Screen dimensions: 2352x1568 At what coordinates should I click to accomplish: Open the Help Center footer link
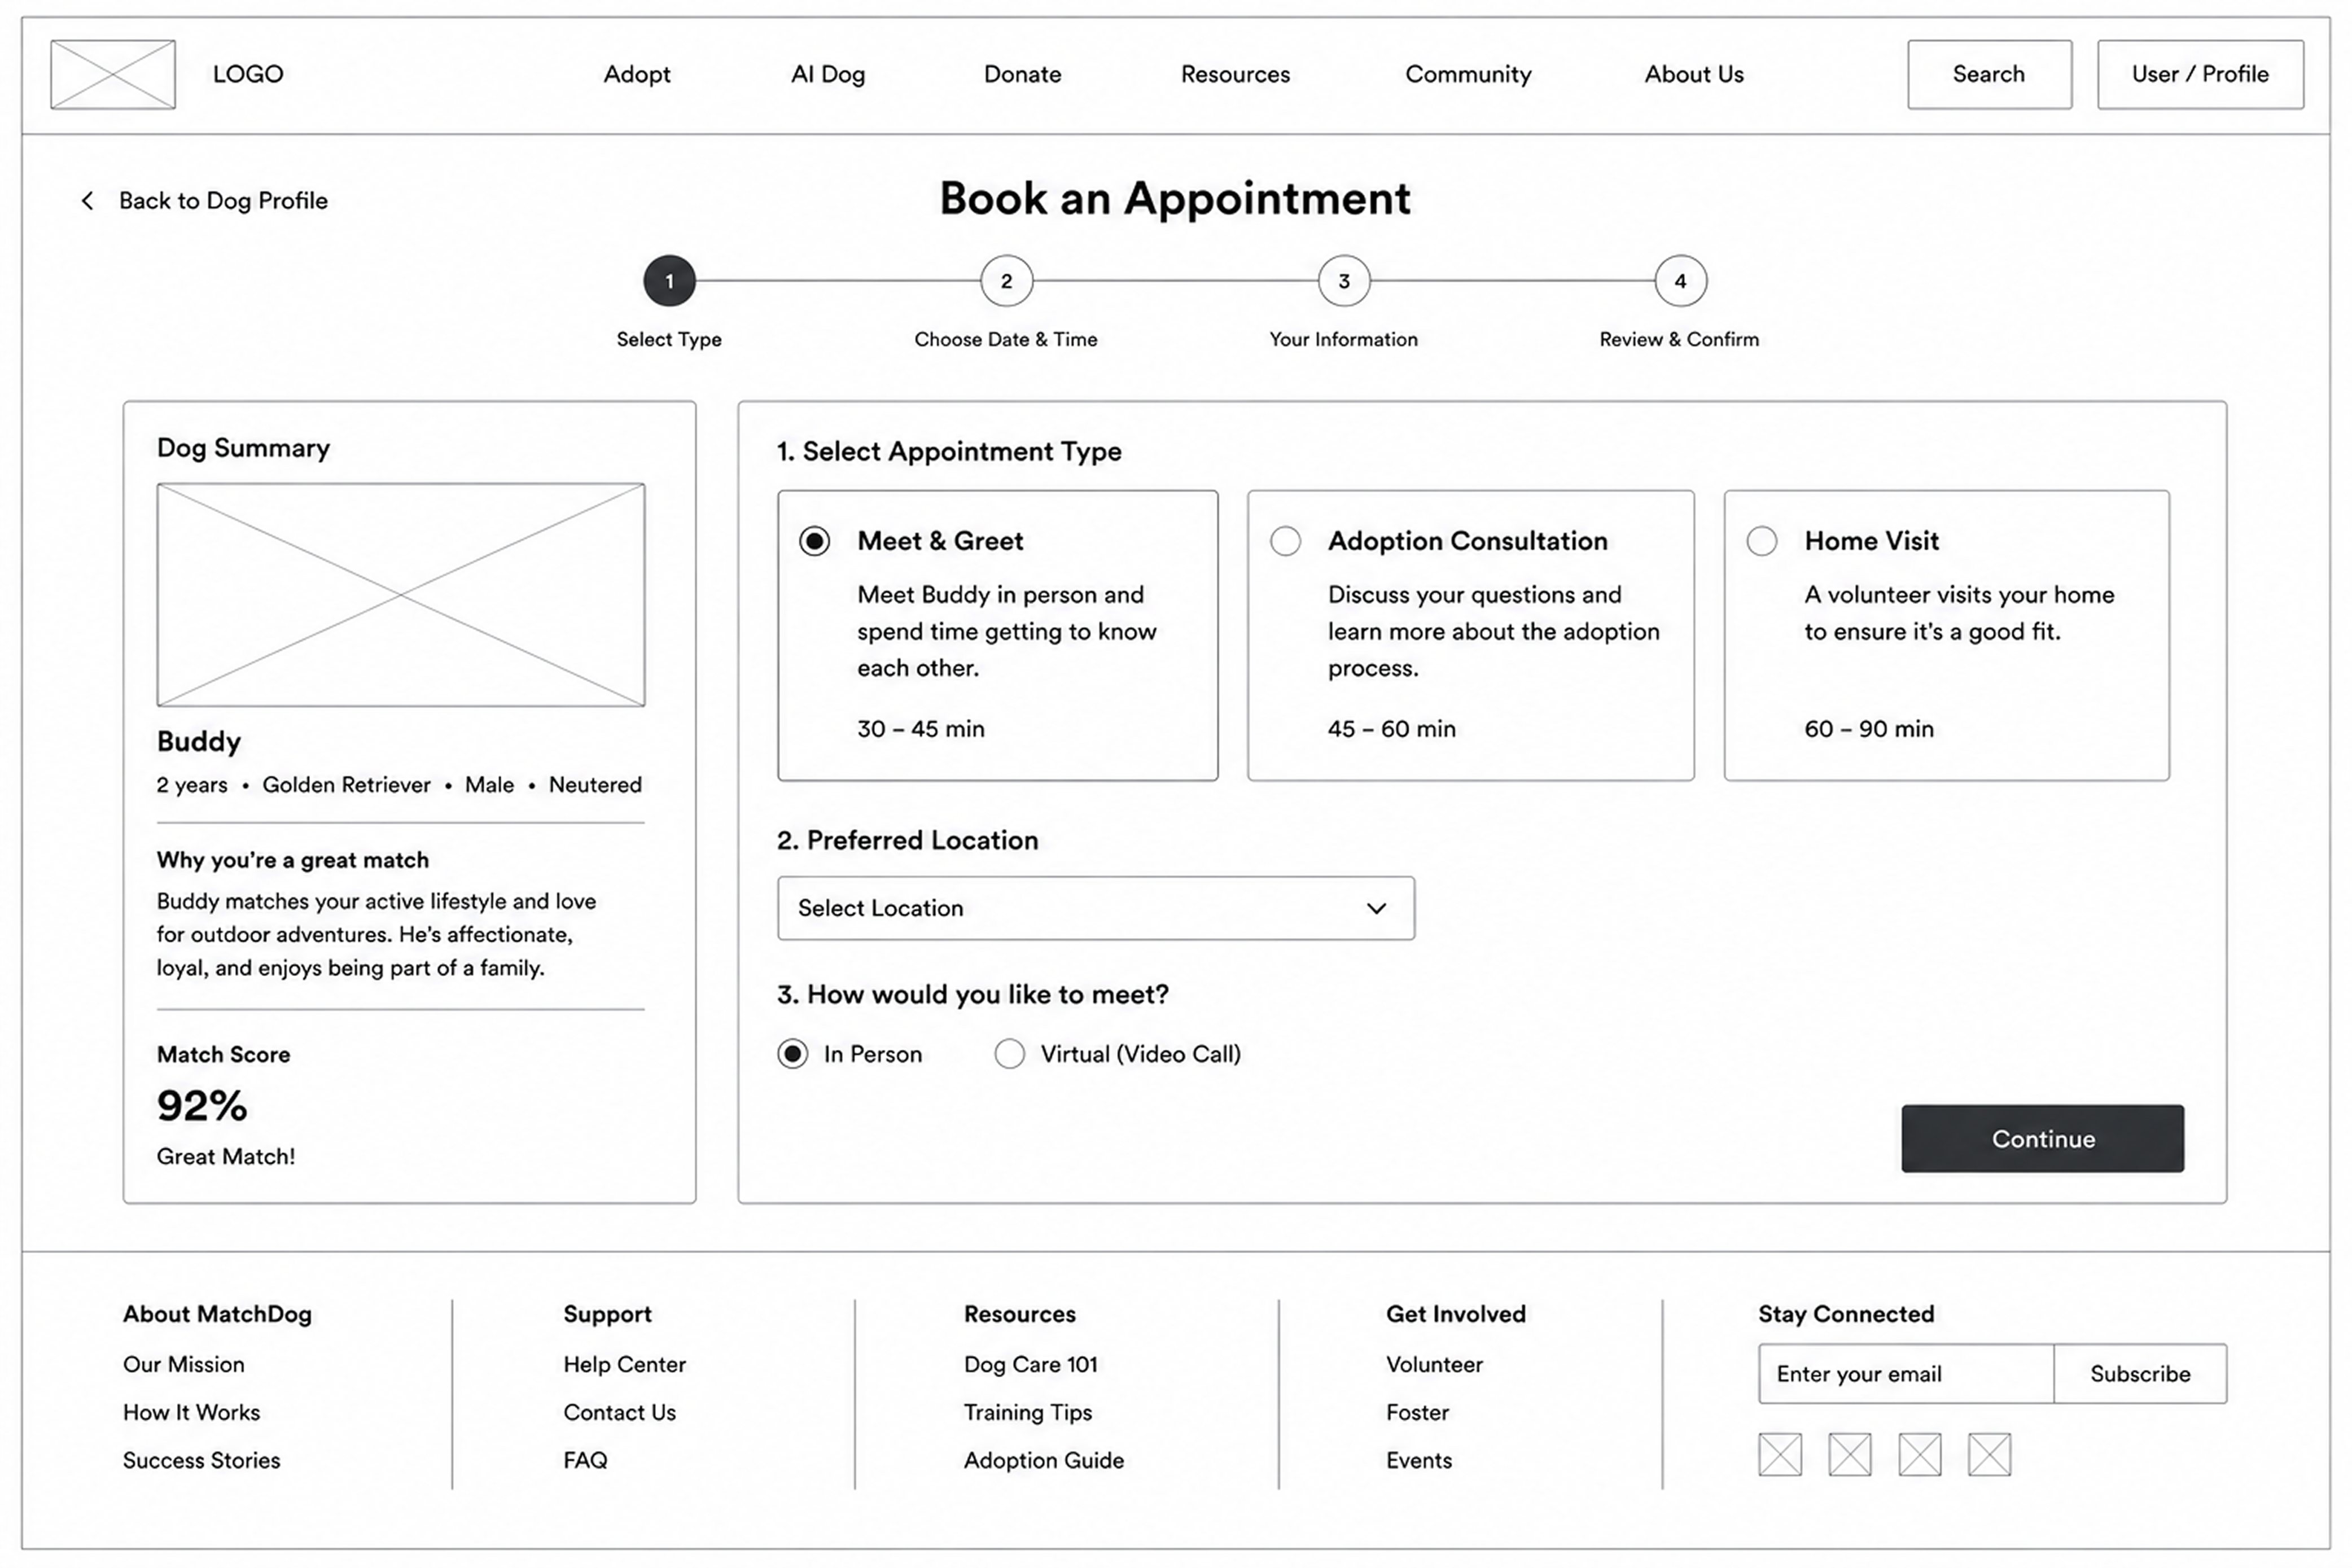(x=625, y=1365)
